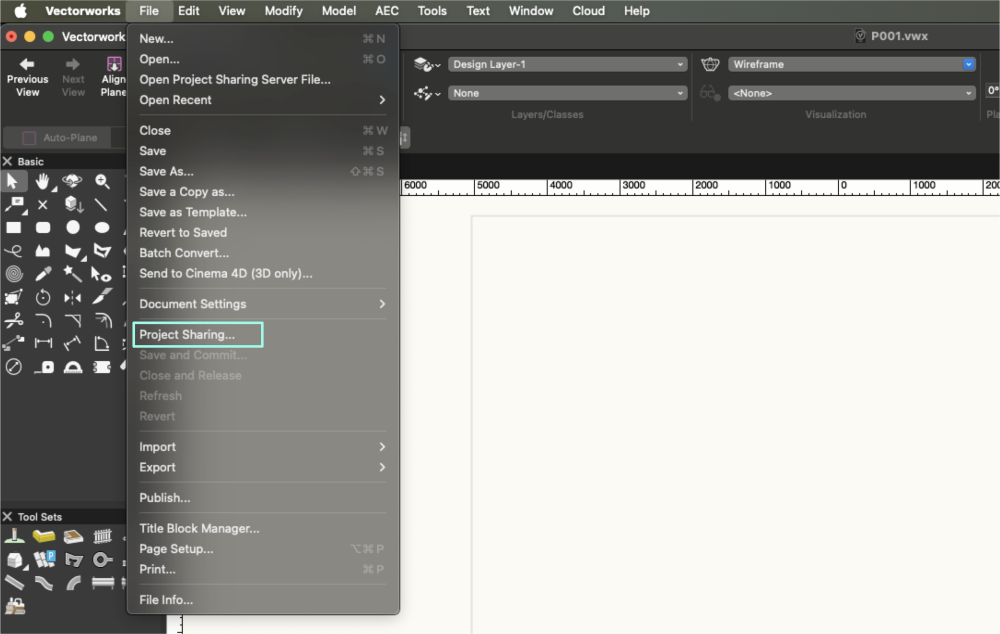
Task: Go to Previous View
Action: pos(27,77)
